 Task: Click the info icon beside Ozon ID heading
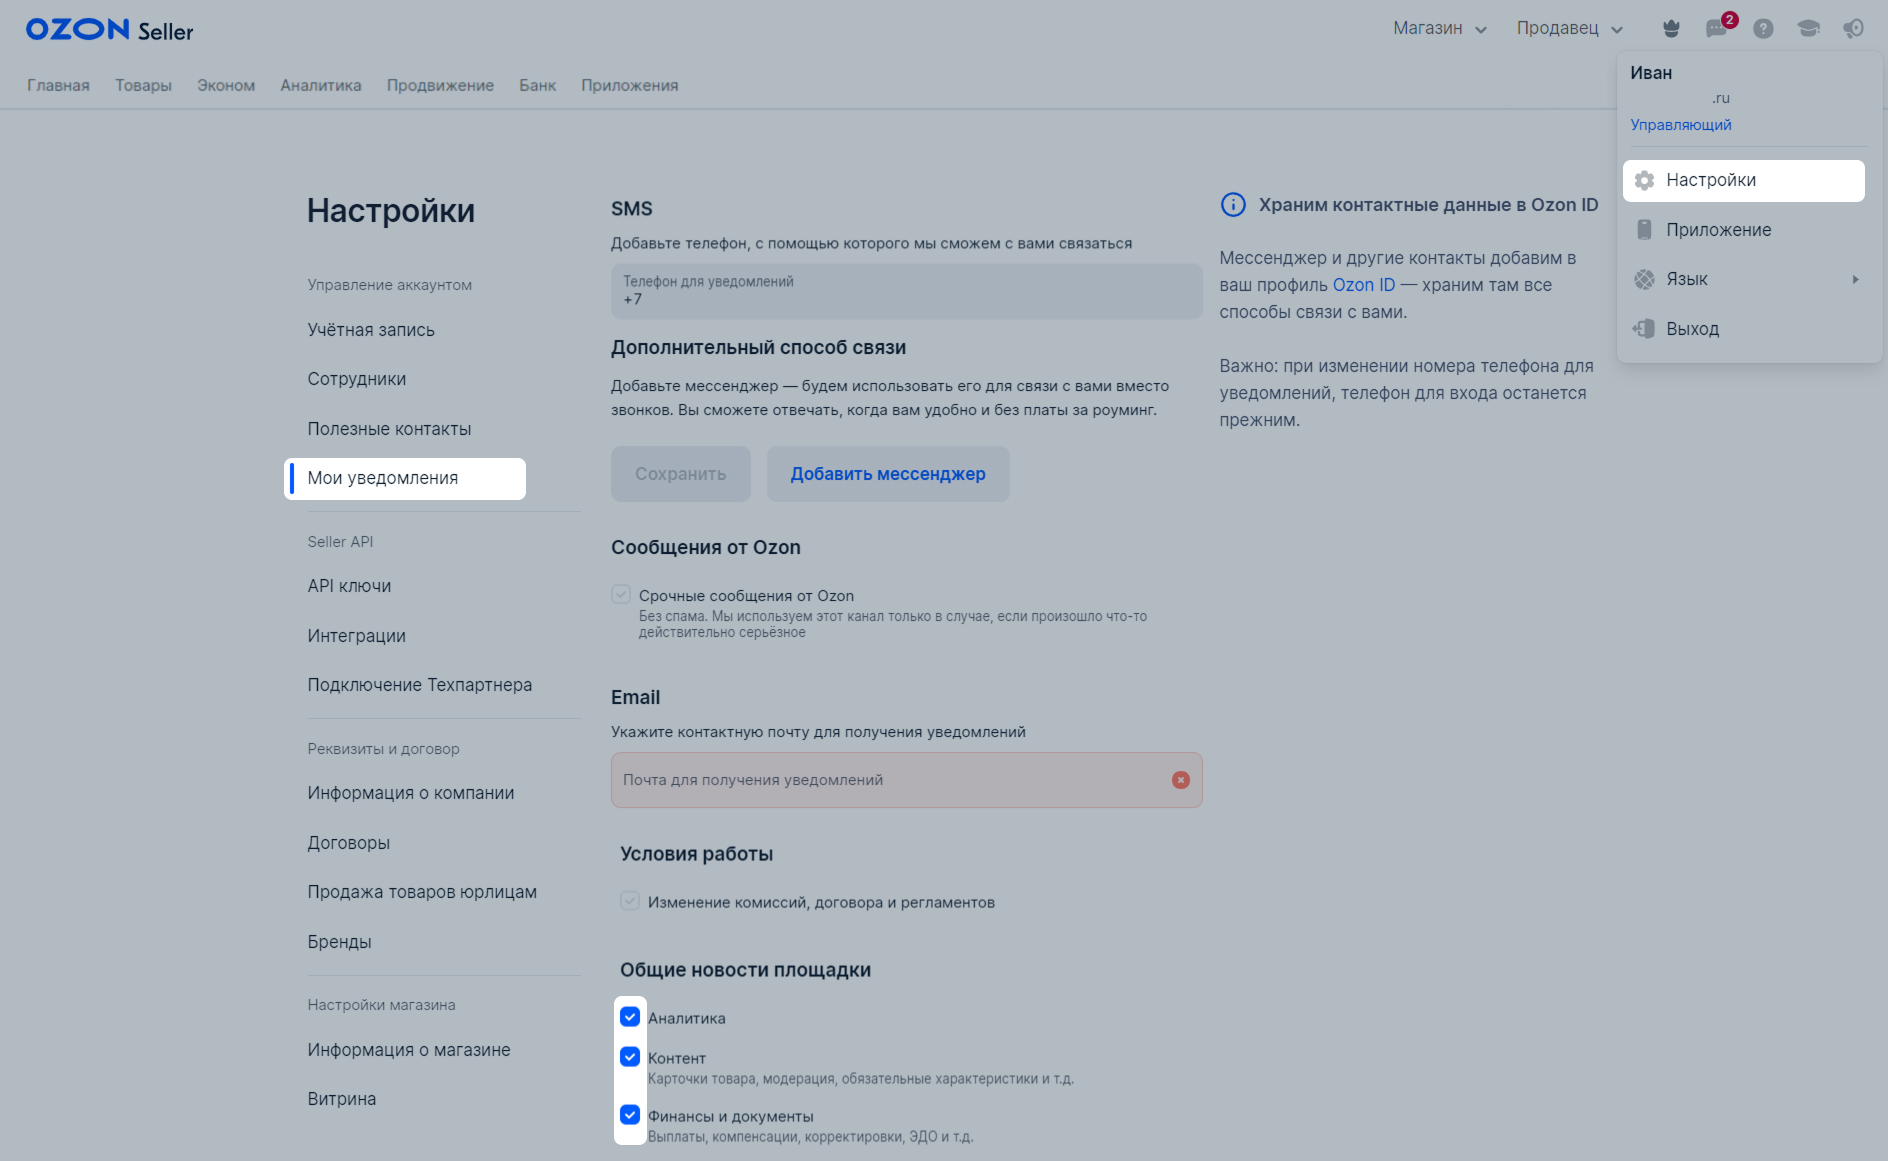coord(1233,205)
